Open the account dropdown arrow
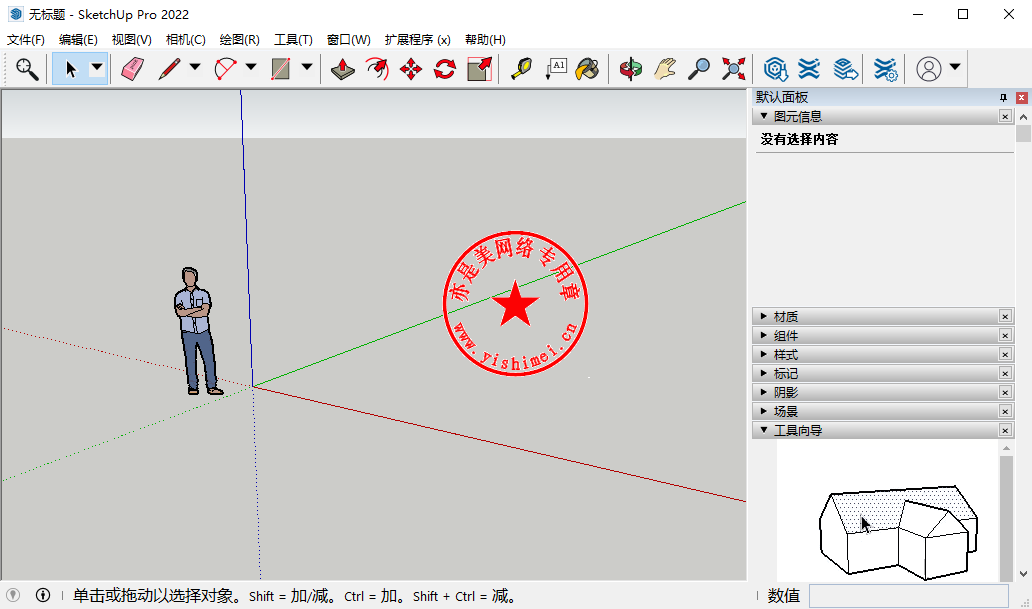The height and width of the screenshot is (609, 1032). click(955, 67)
